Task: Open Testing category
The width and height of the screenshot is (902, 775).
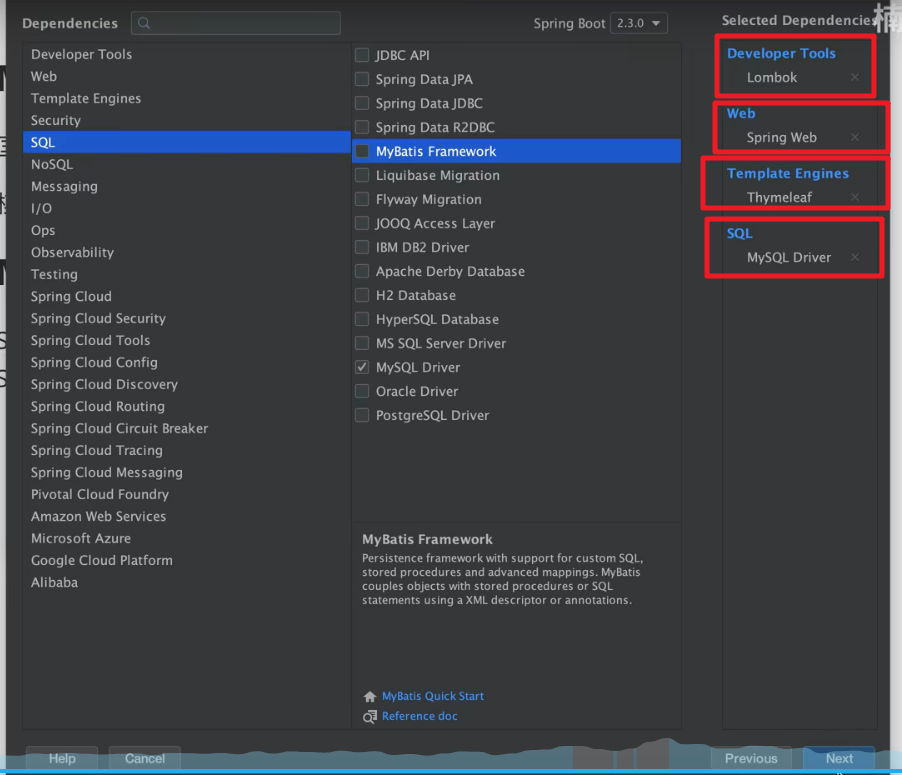Action: (x=186, y=274)
